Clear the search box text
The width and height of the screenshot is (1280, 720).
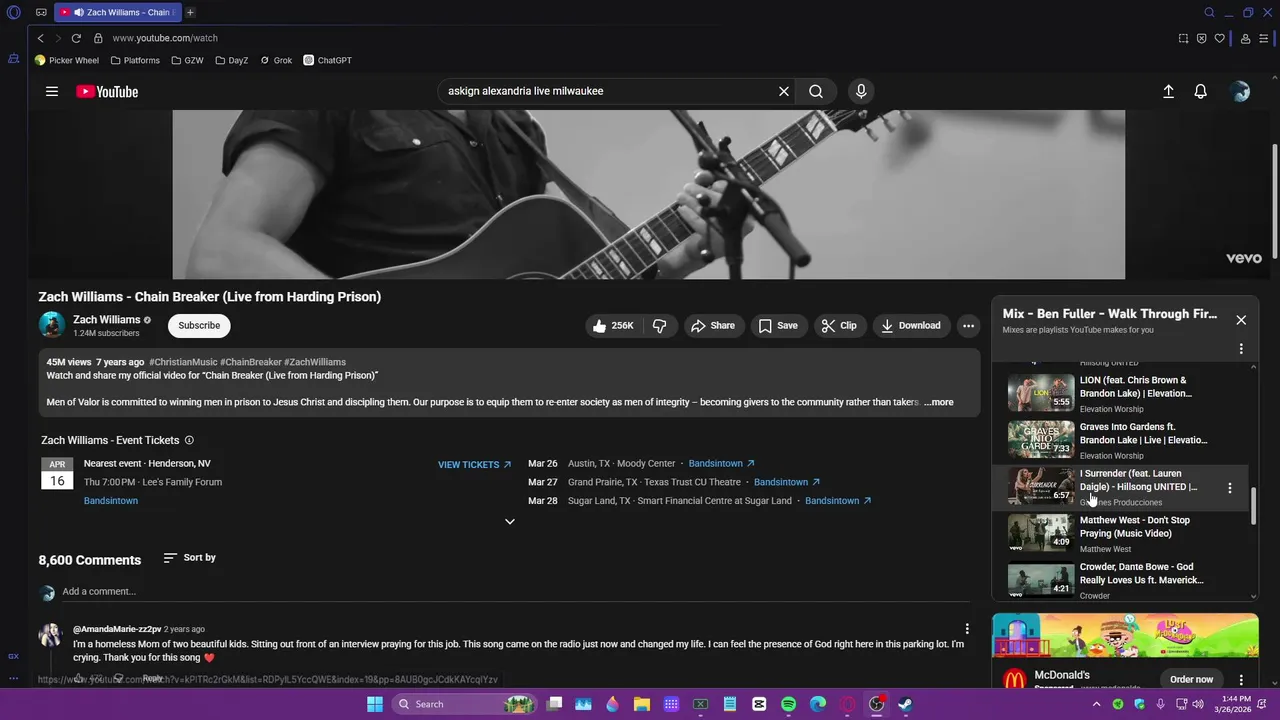[x=784, y=91]
